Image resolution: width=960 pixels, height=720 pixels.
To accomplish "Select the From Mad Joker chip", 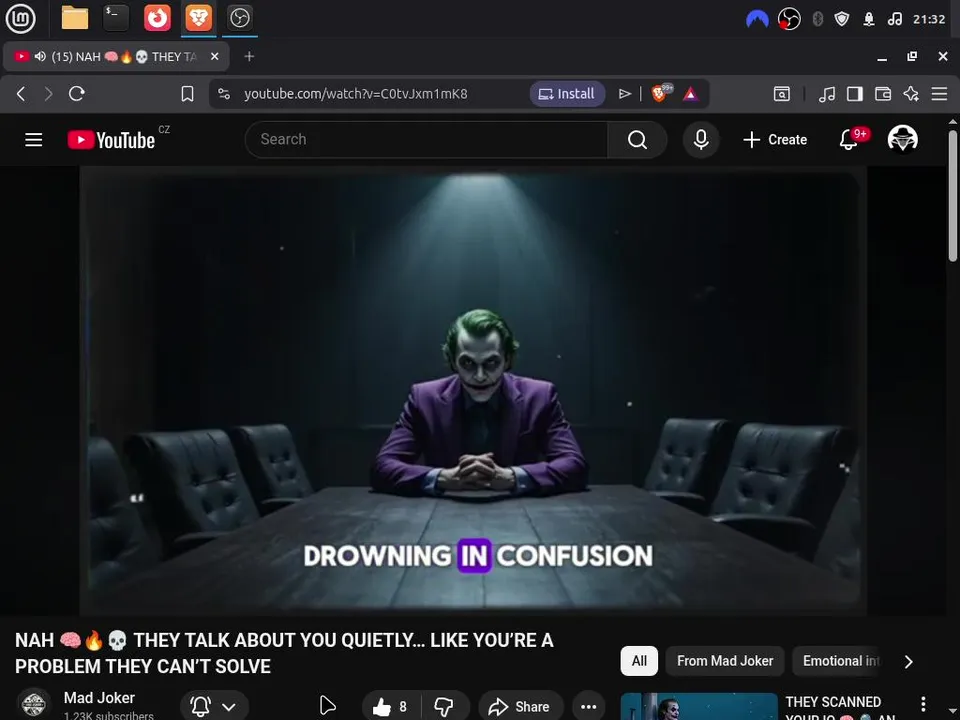I will [x=725, y=661].
